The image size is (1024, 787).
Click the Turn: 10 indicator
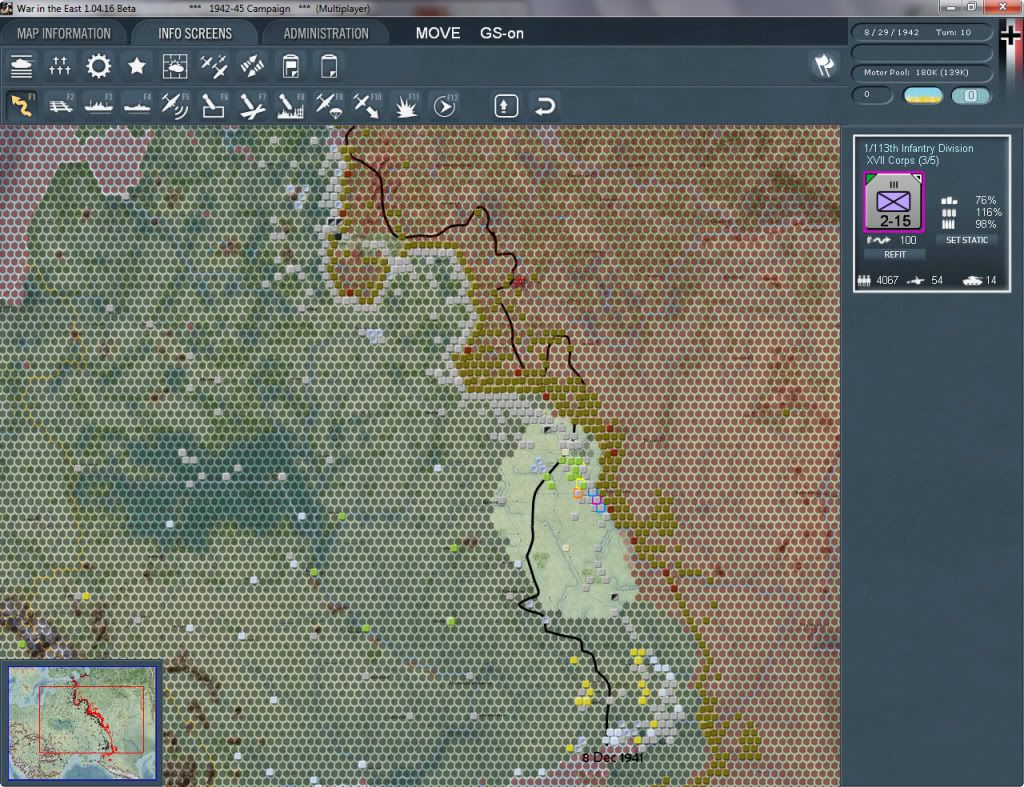coord(953,32)
